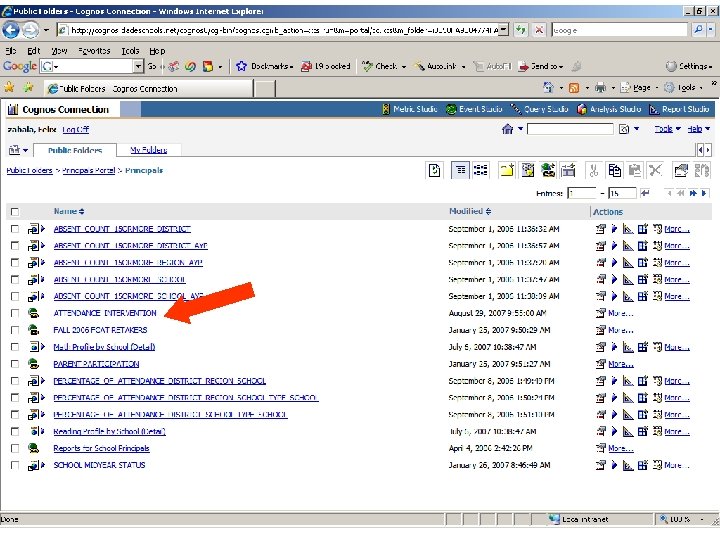720x540 pixels.
Task: Open the File menu
Action: tap(10, 51)
